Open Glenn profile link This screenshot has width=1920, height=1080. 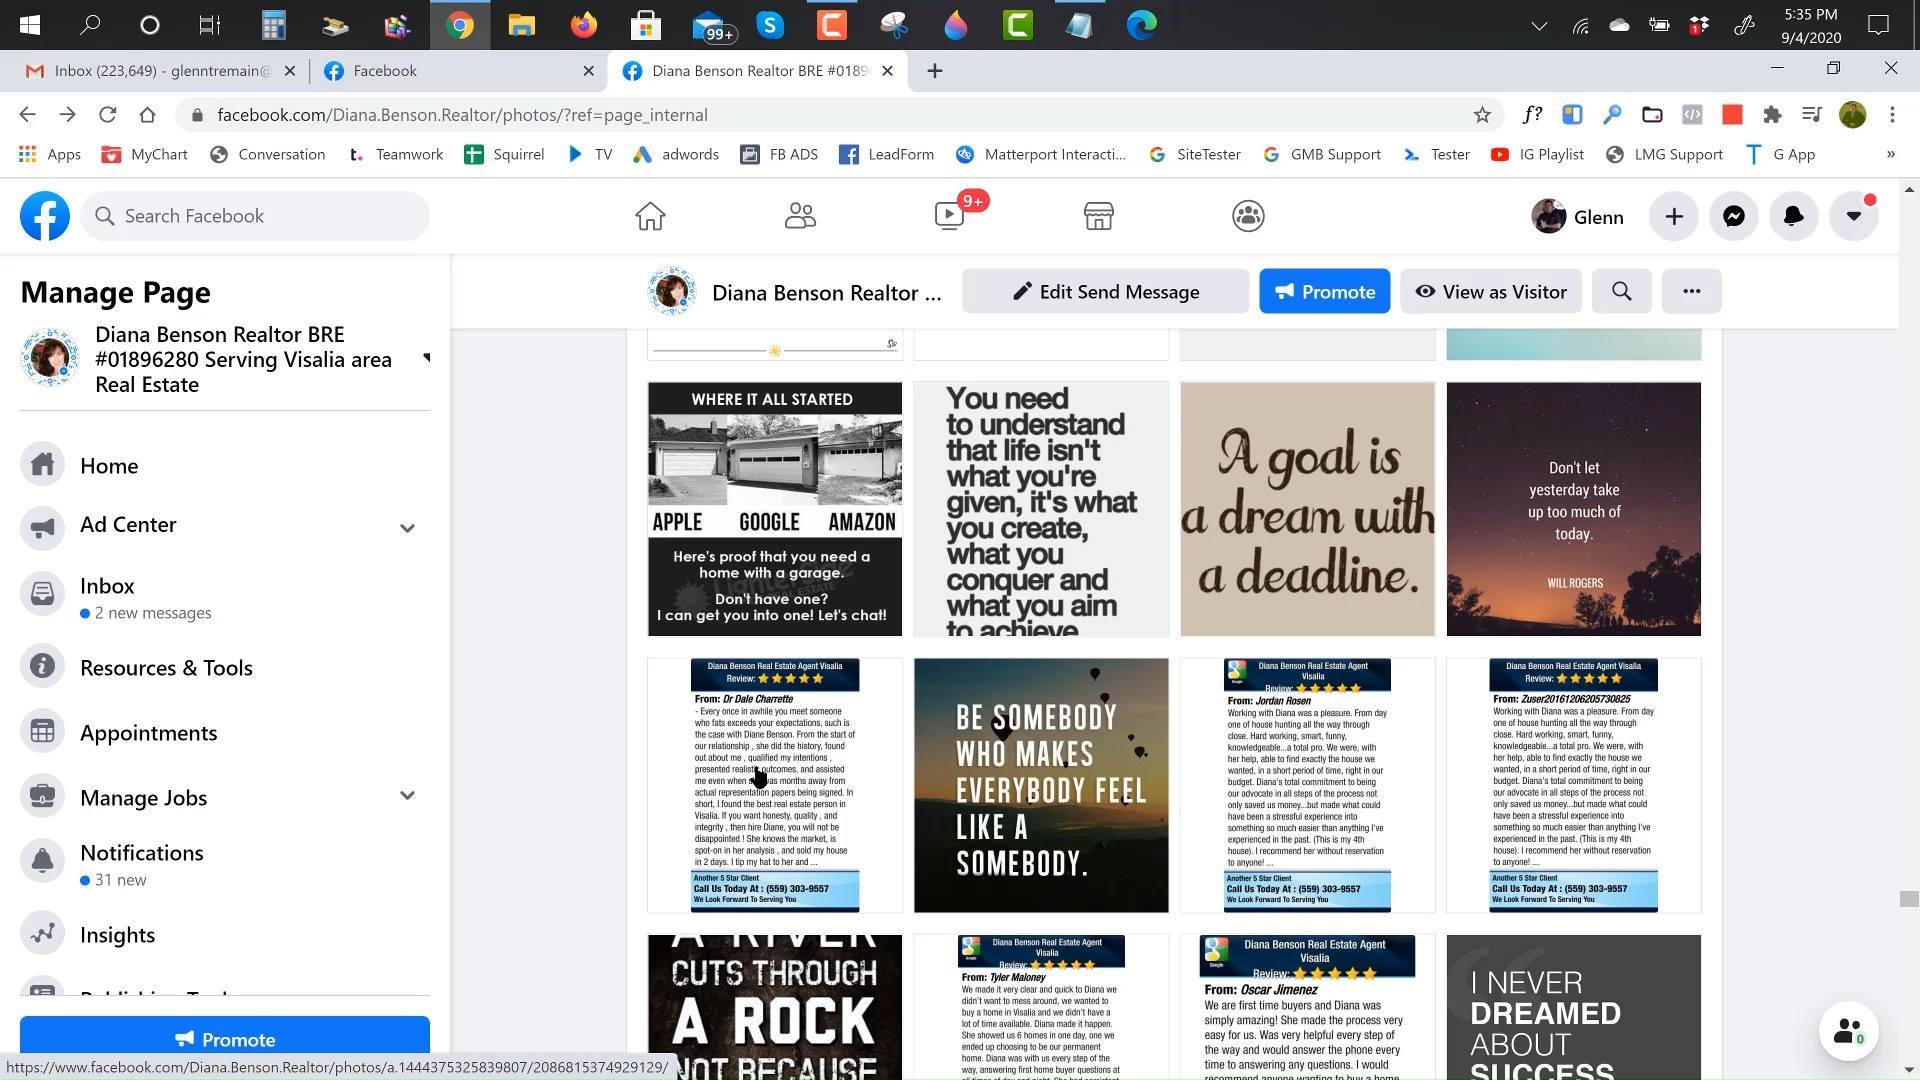[1578, 217]
